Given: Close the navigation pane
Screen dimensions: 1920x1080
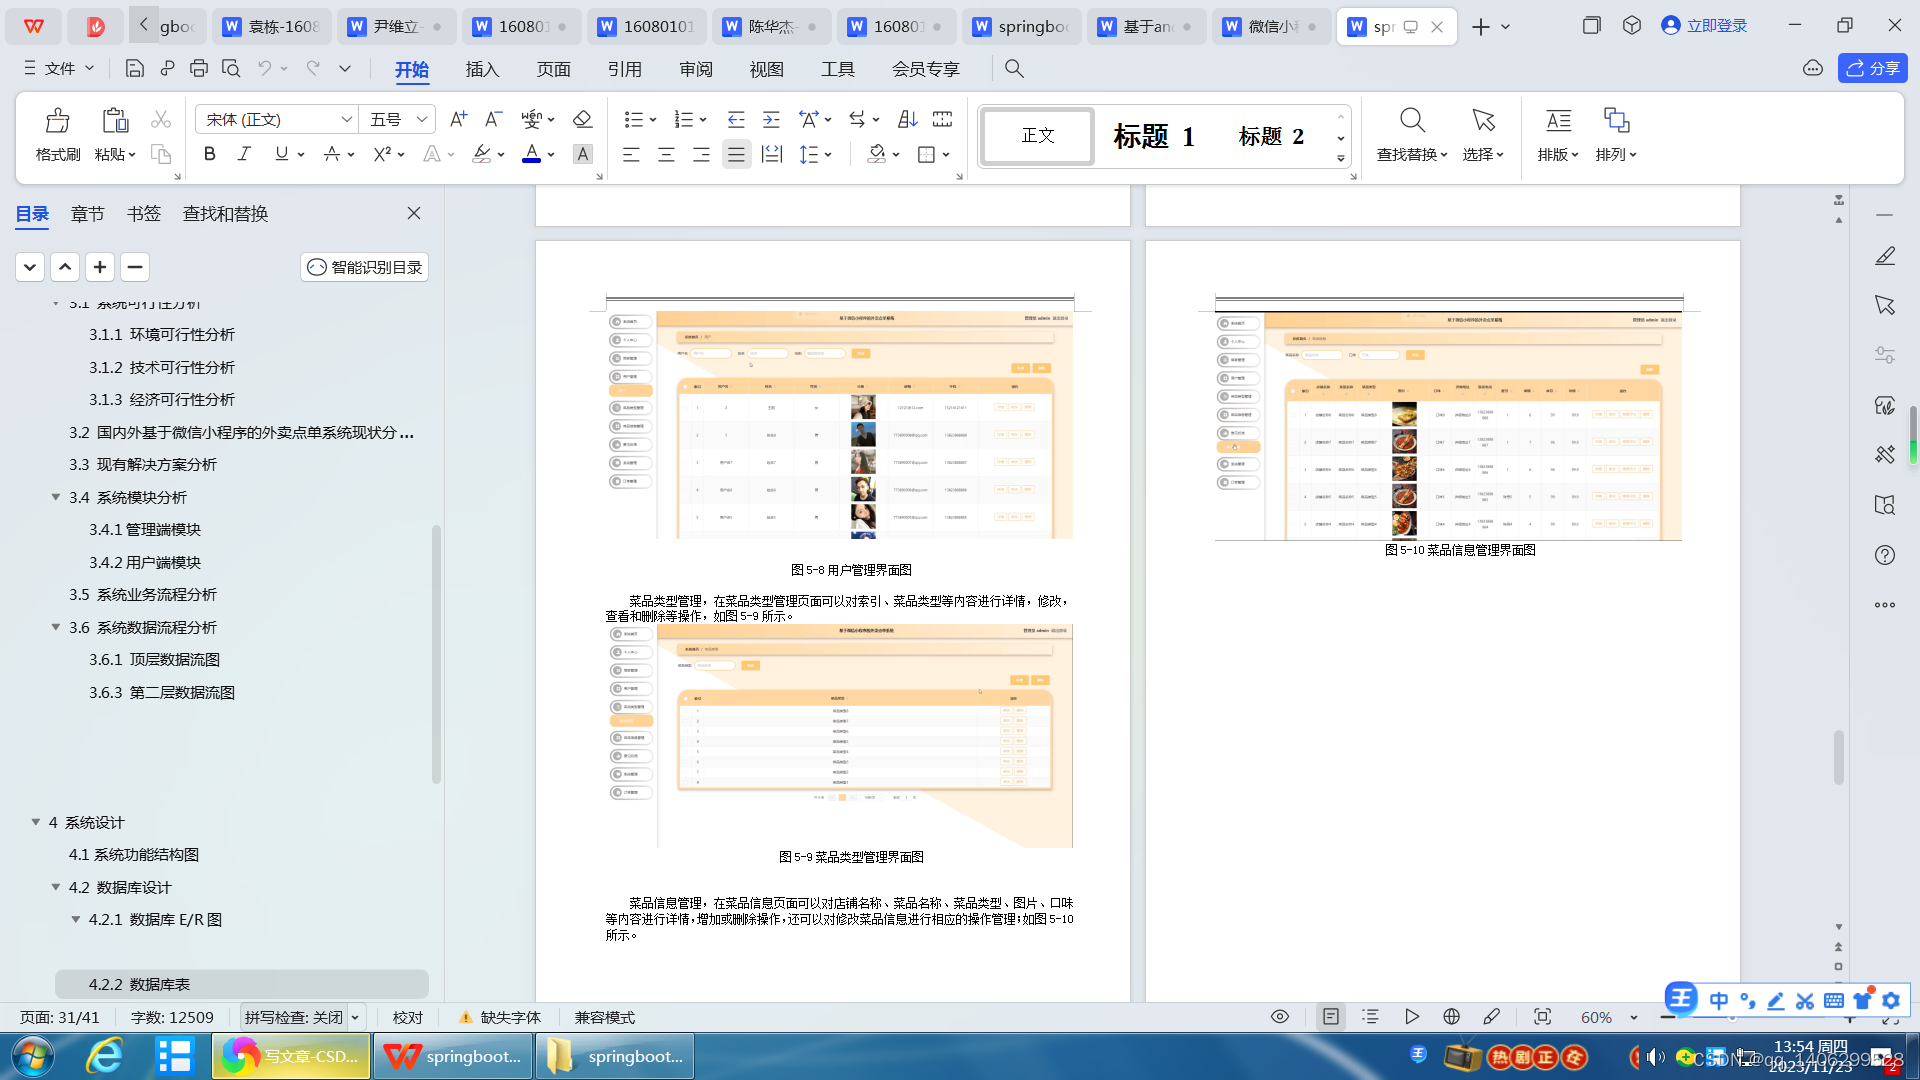Looking at the screenshot, I should coord(413,213).
